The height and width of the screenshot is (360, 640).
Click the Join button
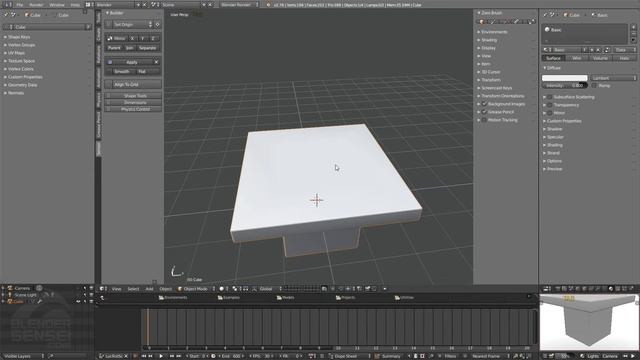129,48
